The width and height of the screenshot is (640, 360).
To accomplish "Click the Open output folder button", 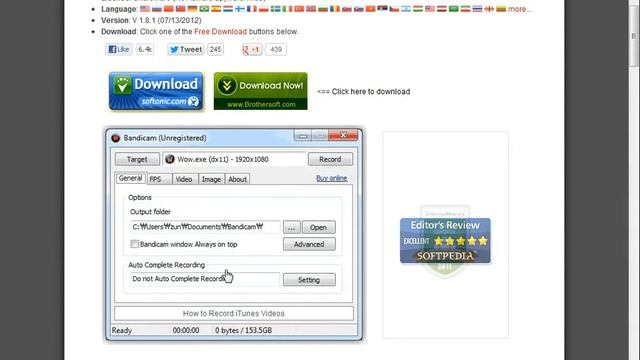I will click(x=318, y=227).
